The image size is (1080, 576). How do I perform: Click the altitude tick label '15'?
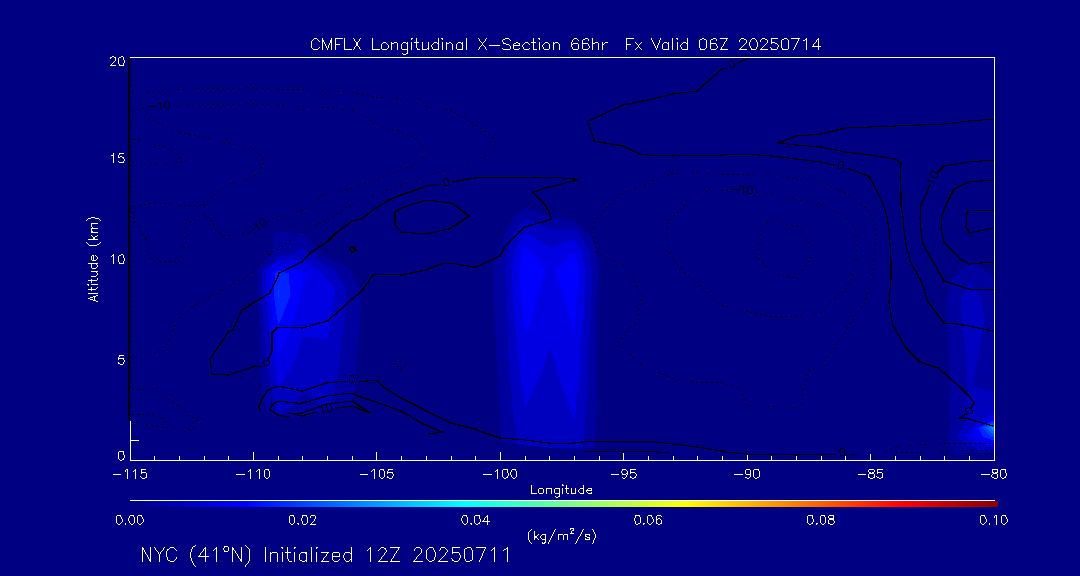(117, 158)
